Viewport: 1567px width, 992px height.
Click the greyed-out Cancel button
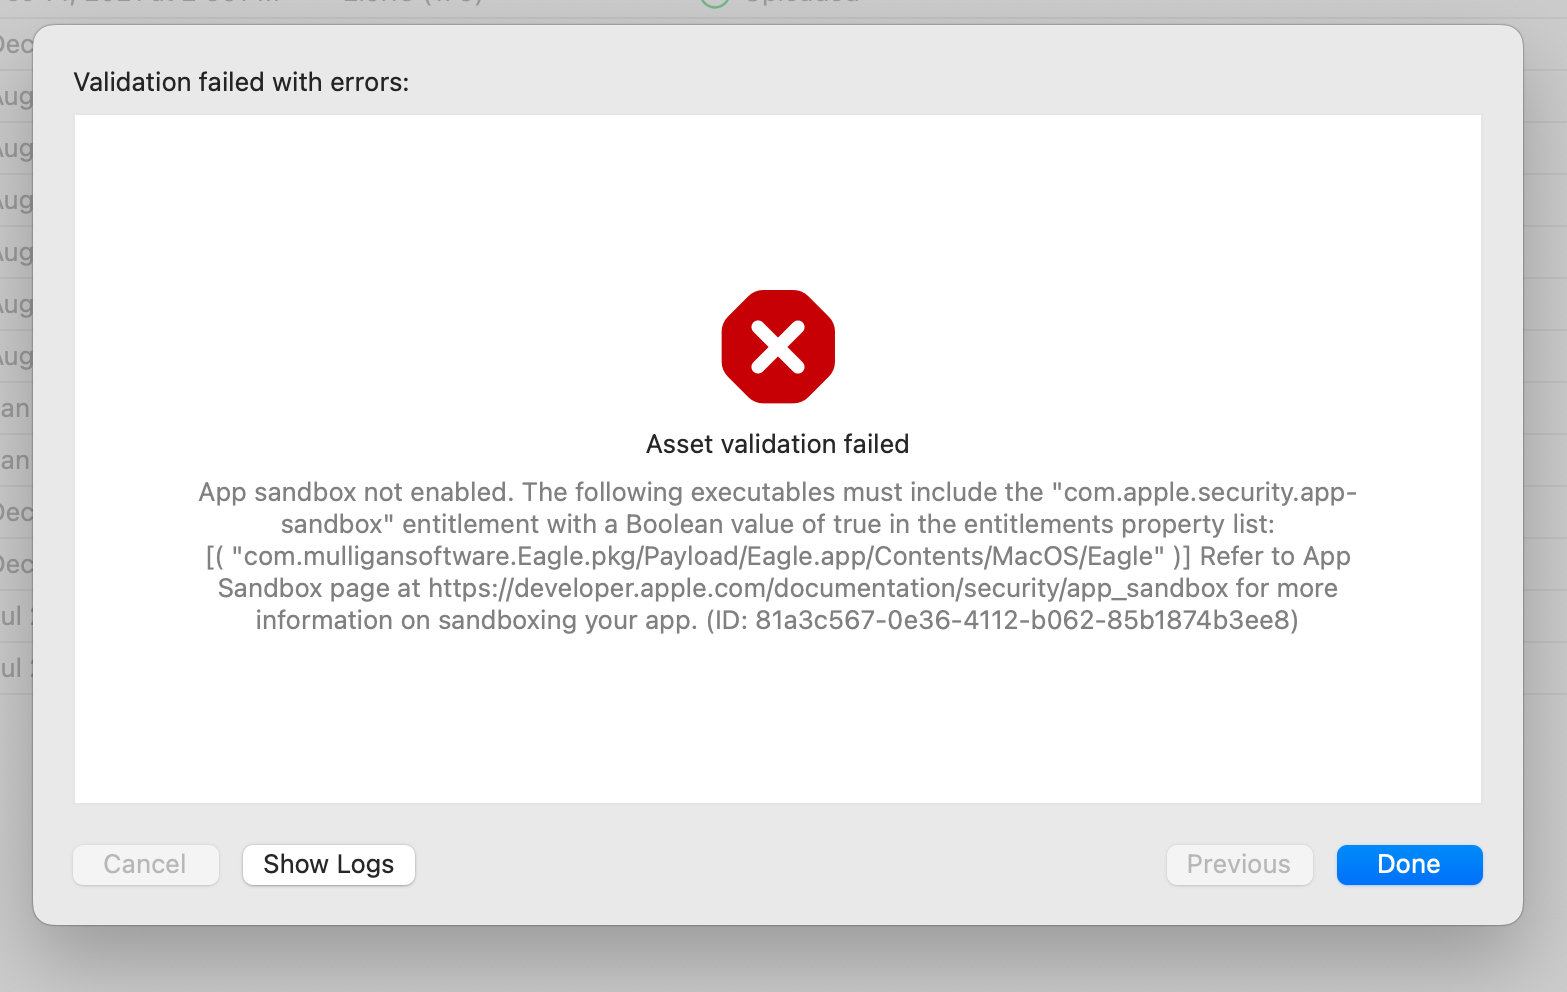click(145, 864)
